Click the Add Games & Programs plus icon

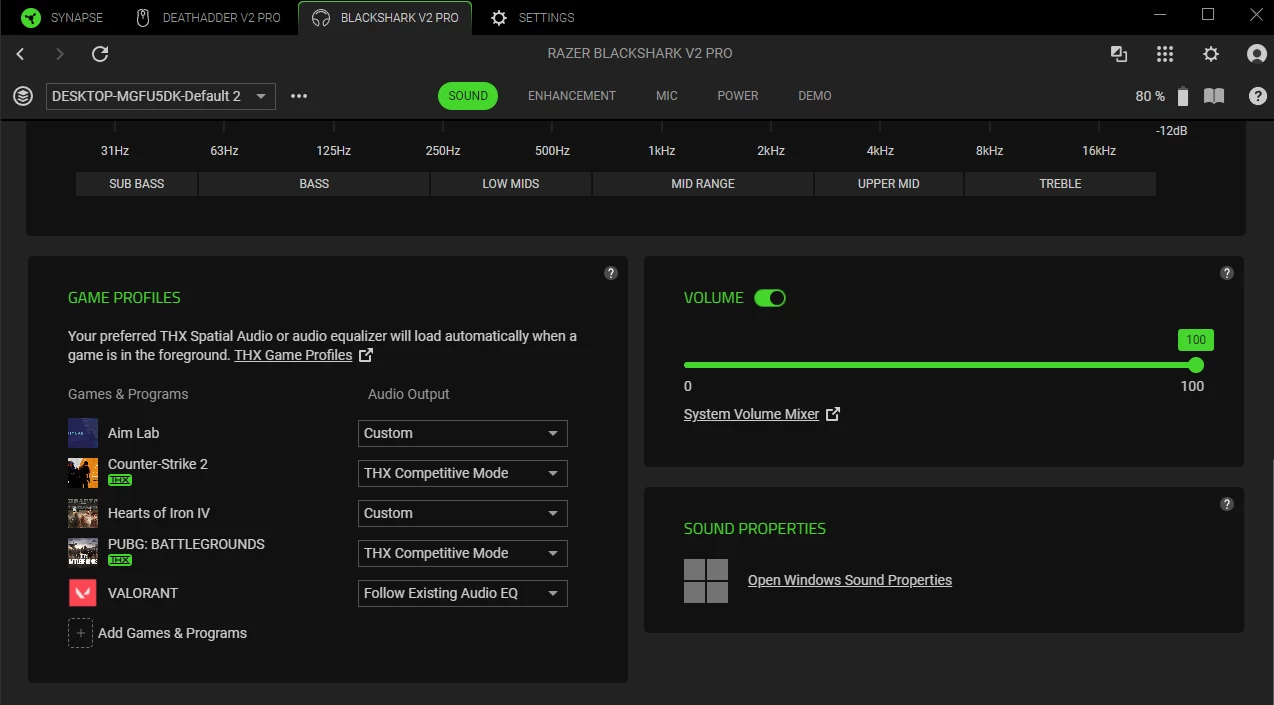[x=80, y=633]
